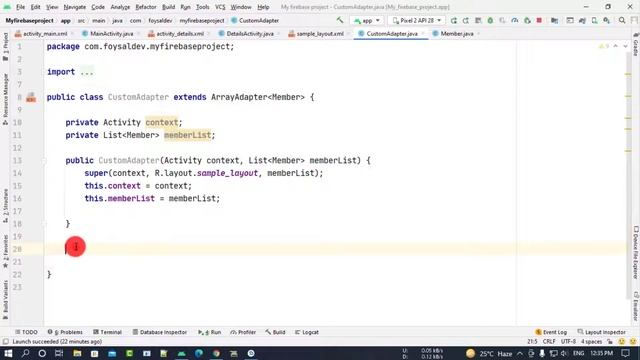Click the Profile app gauge icon
Screen dimensions: 640x360
click(515, 20)
